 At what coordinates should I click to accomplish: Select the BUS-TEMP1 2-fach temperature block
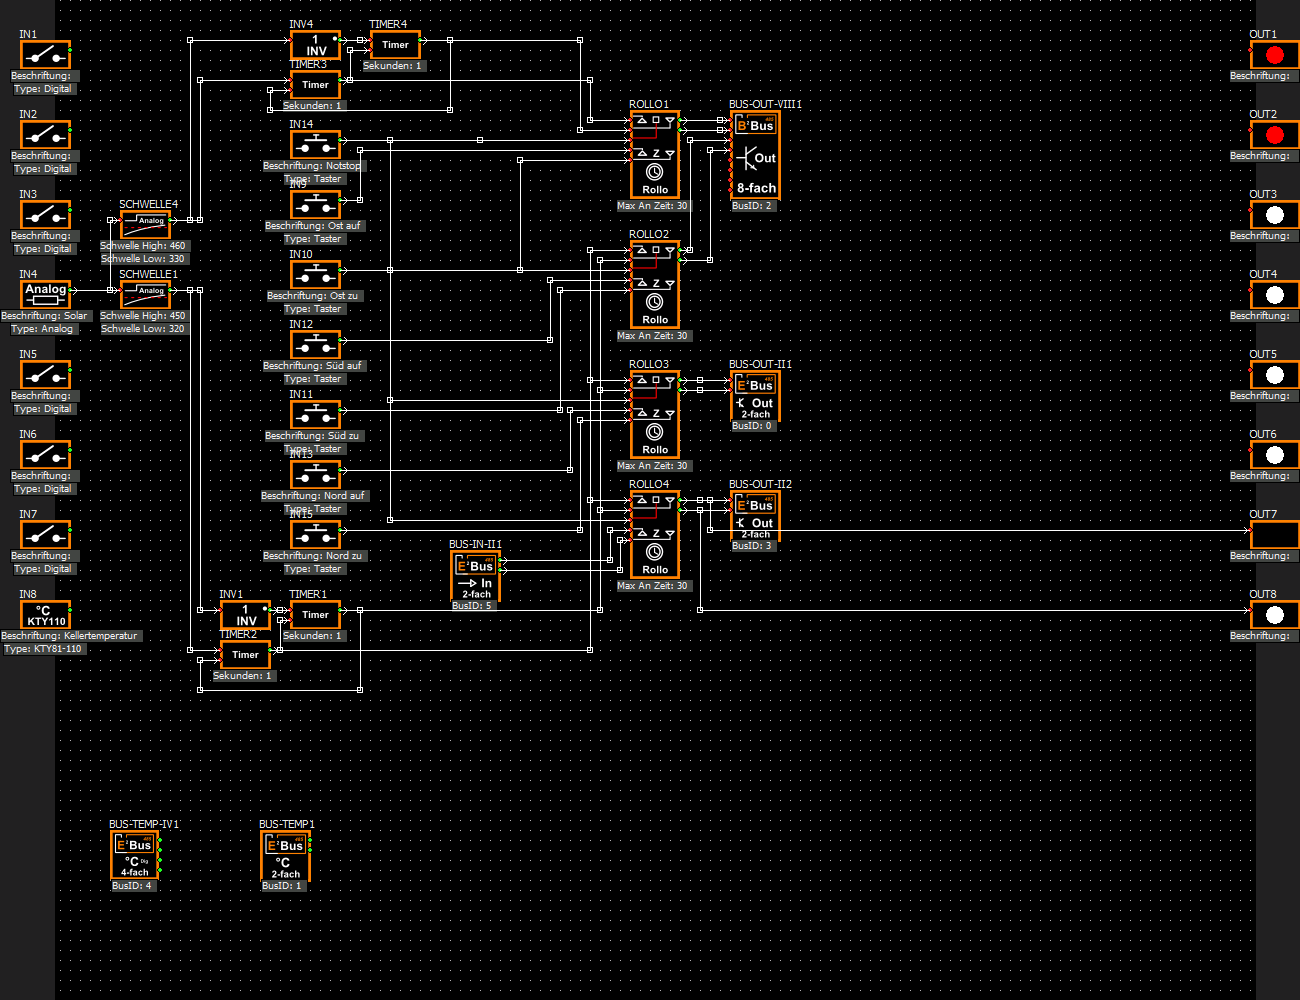coord(284,855)
